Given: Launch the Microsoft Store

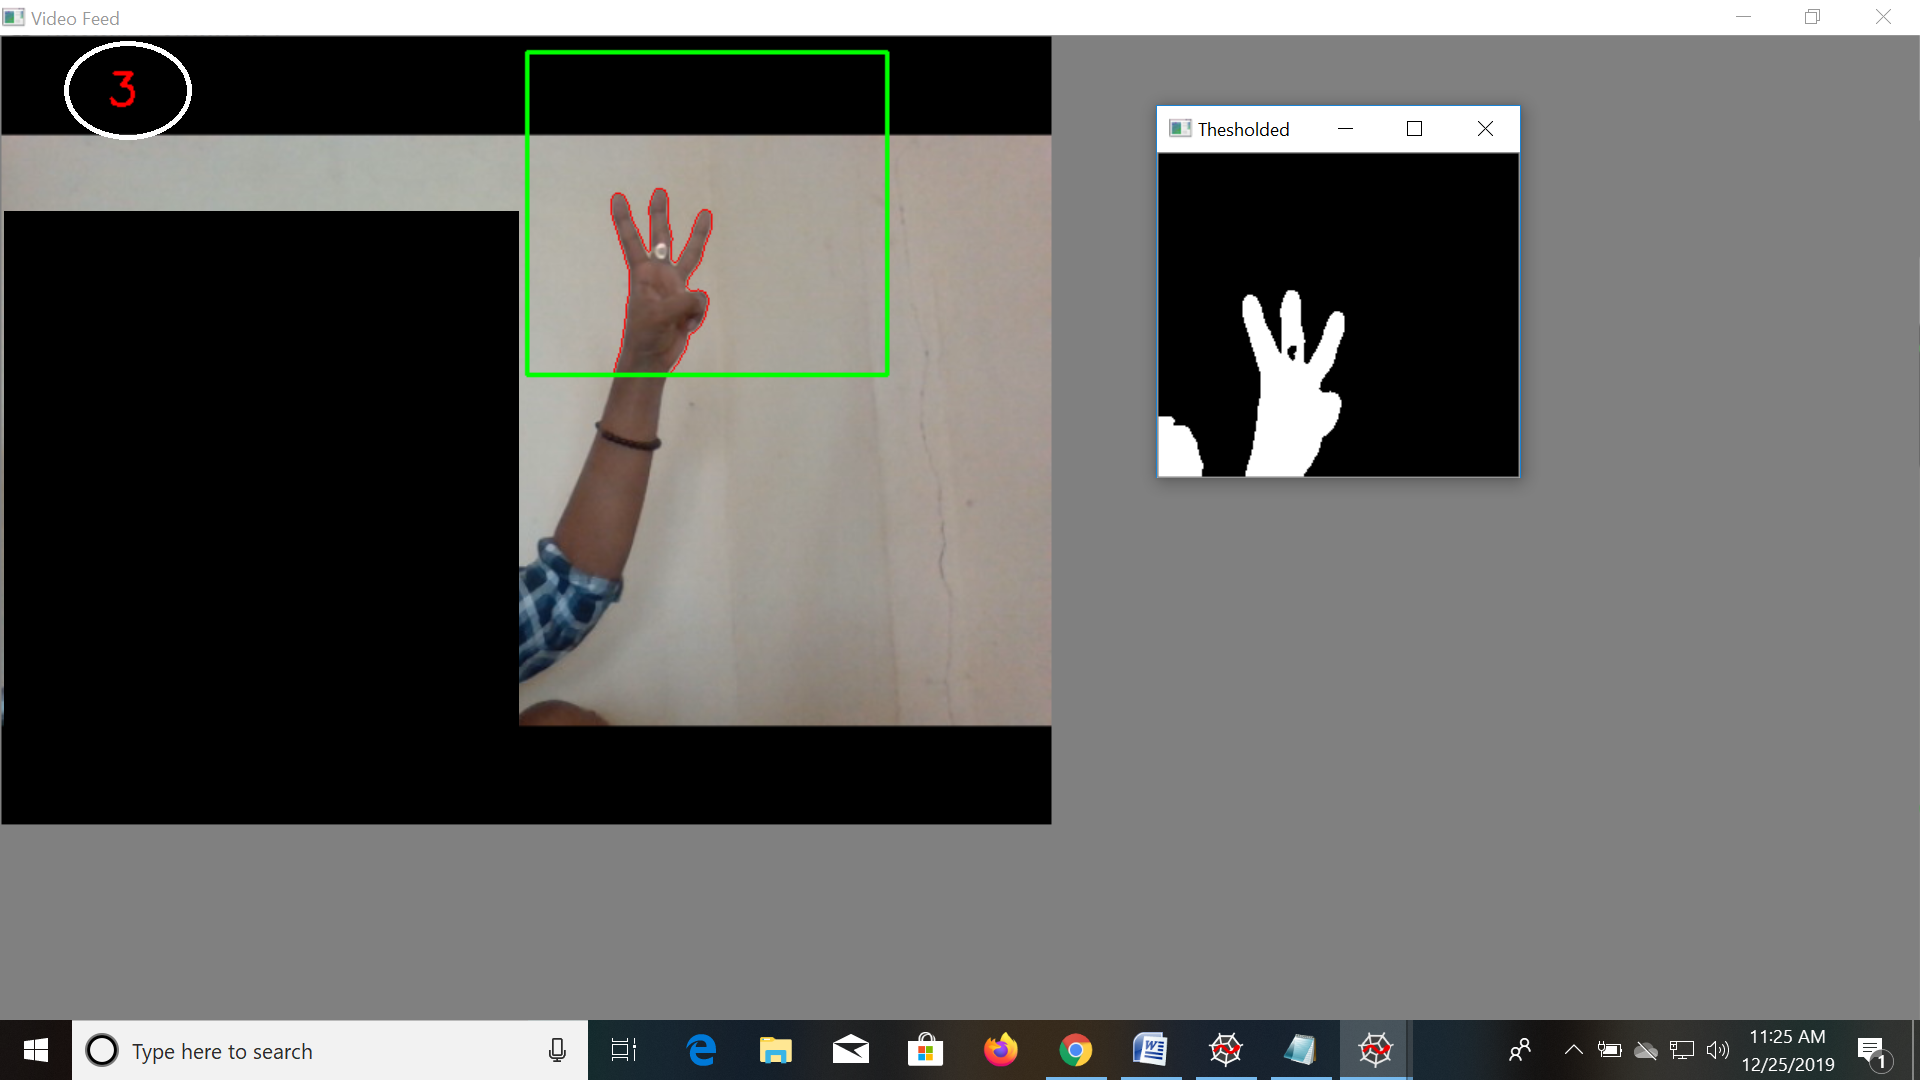Looking at the screenshot, I should click(925, 1050).
